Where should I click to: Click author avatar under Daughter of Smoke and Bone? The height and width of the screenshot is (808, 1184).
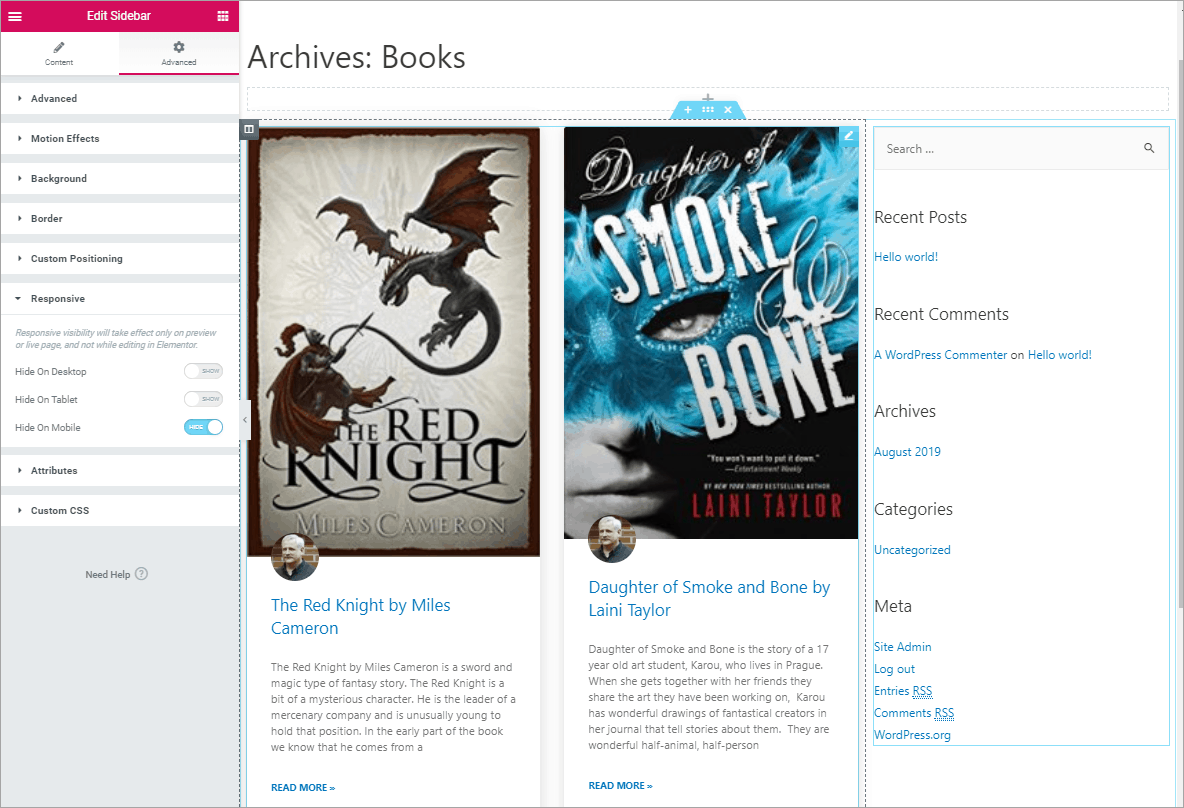(612, 539)
